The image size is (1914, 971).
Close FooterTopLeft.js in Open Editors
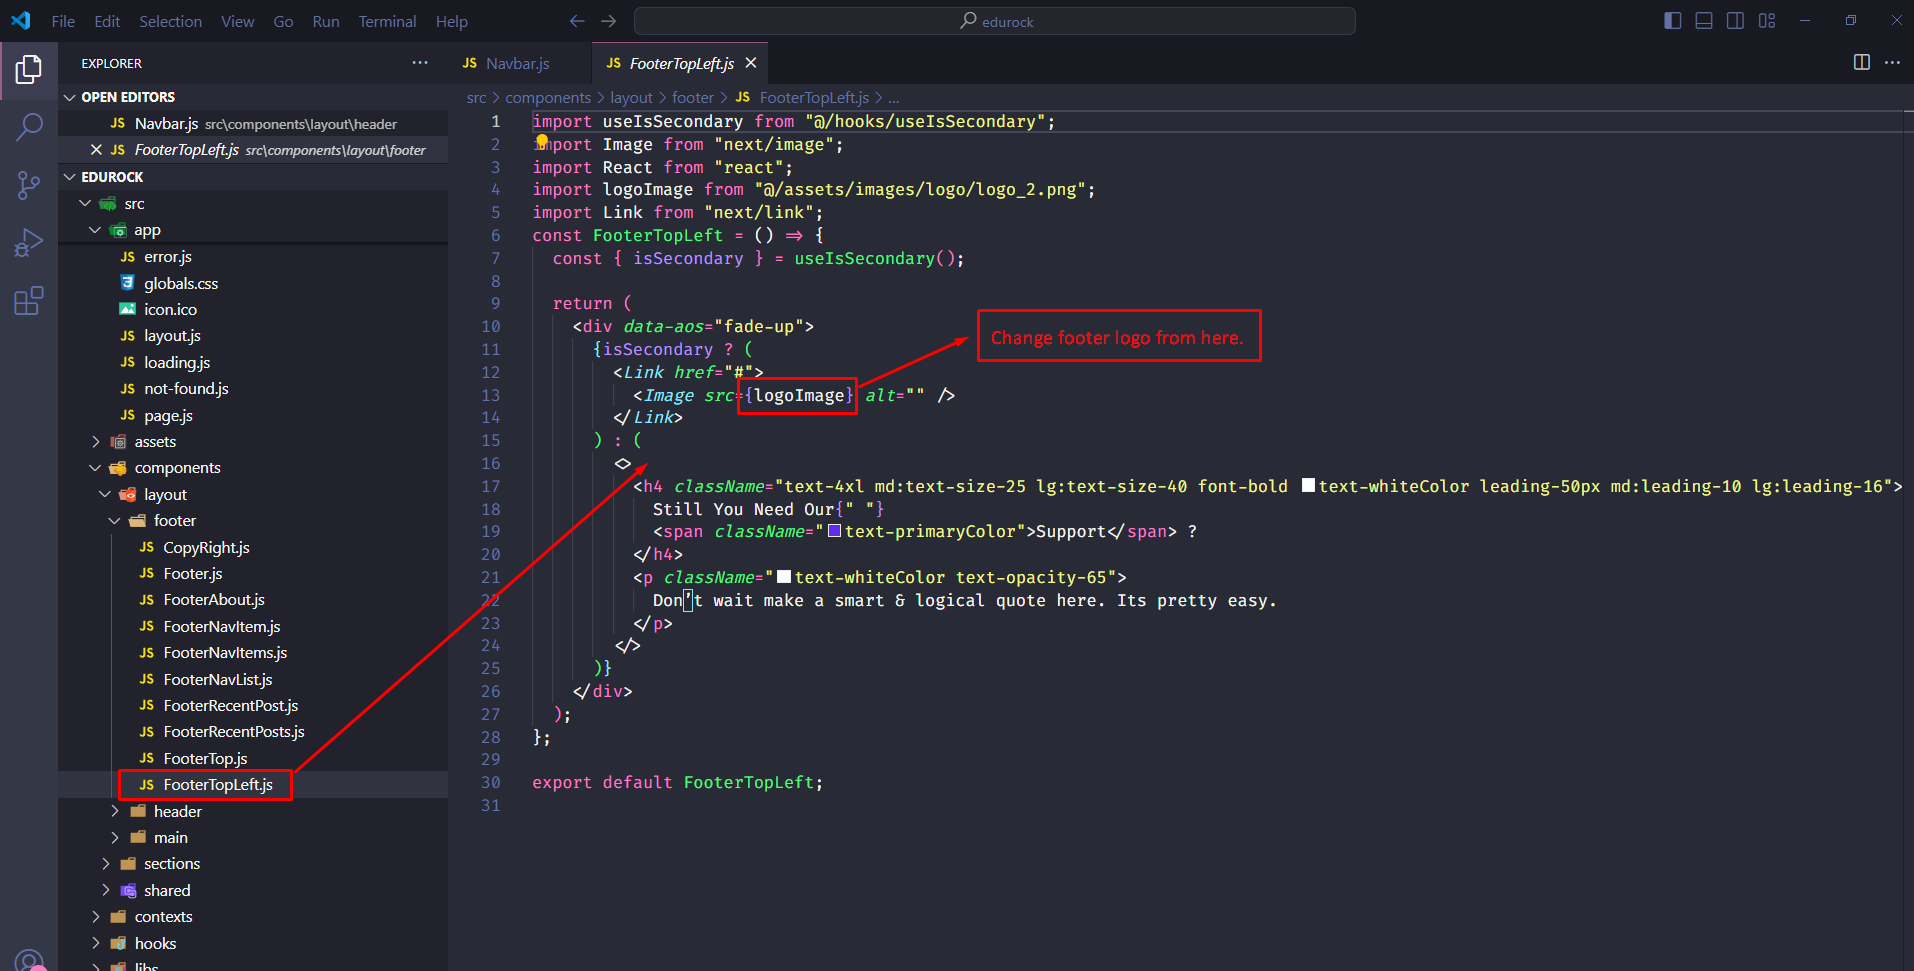(96, 150)
